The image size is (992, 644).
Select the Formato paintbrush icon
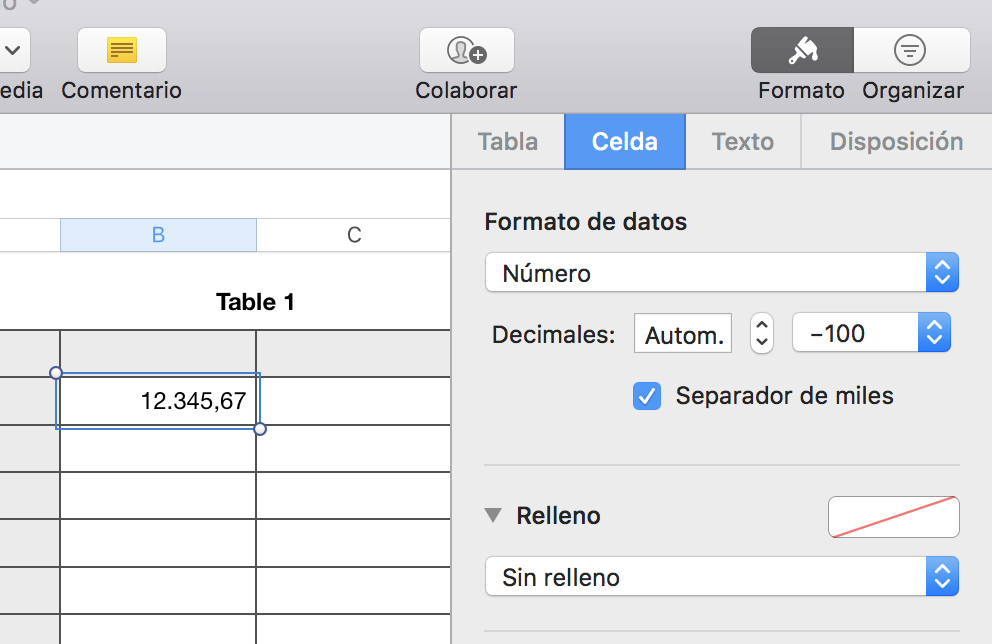pyautogui.click(x=802, y=50)
